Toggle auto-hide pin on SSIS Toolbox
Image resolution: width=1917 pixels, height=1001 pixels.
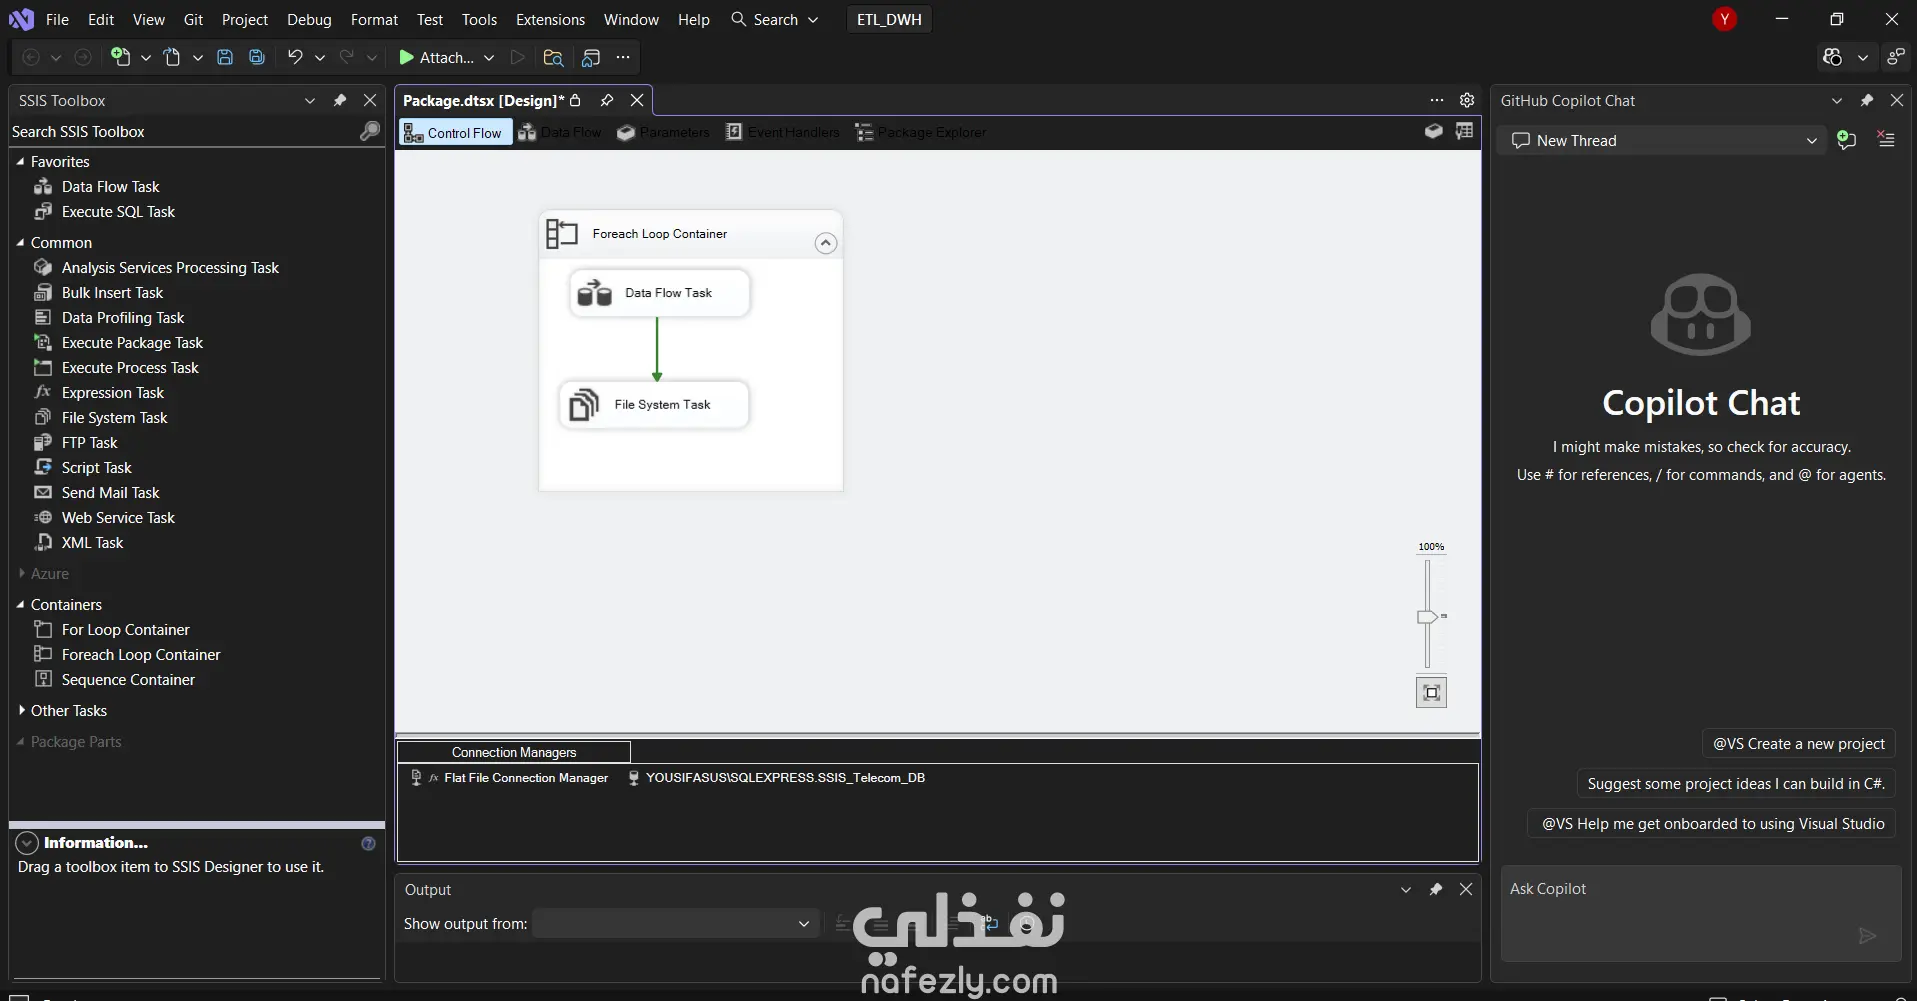pos(340,100)
